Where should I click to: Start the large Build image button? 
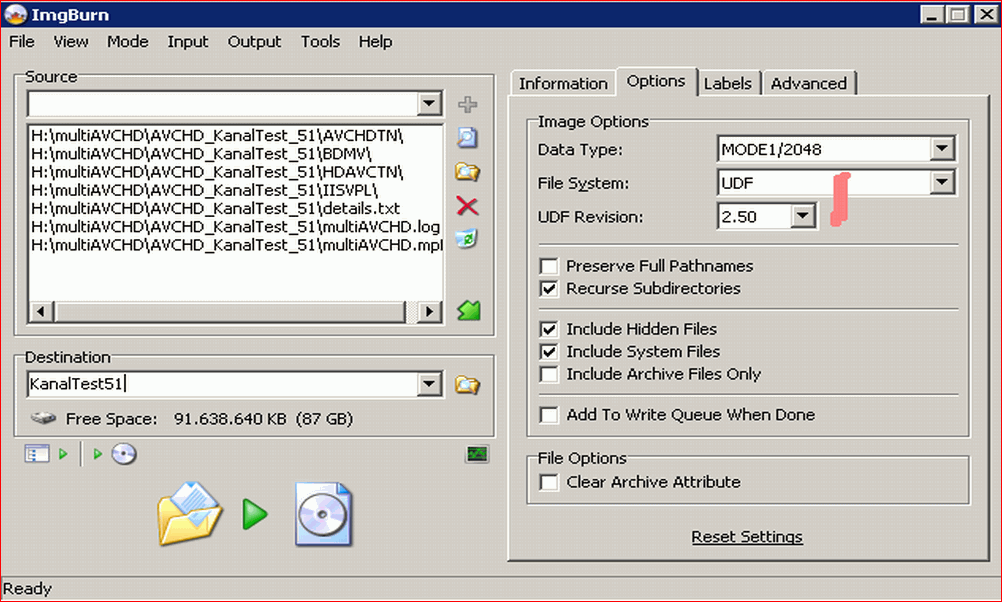(255, 515)
